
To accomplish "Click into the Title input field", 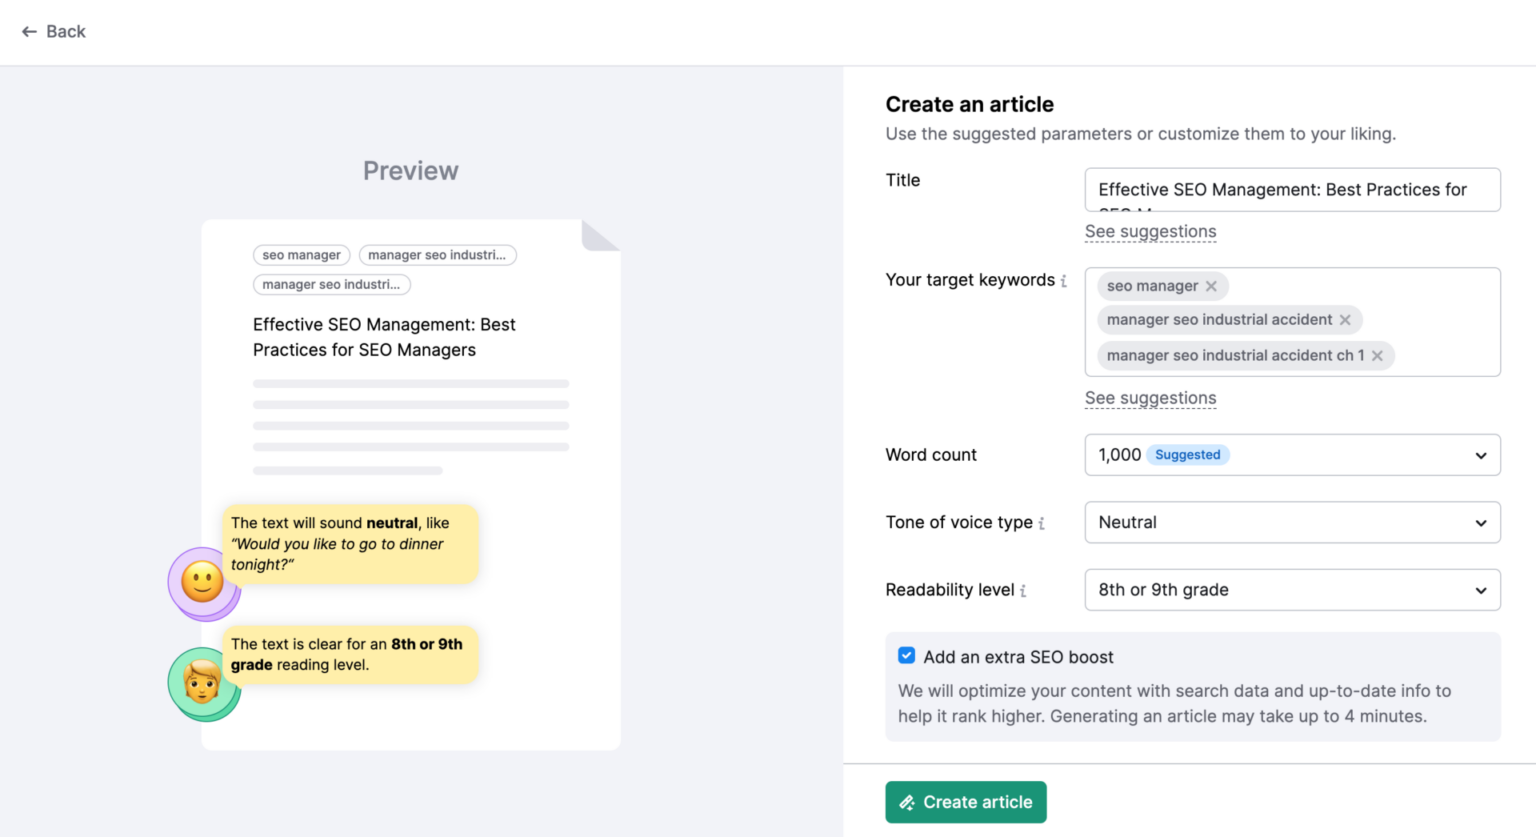I will [x=1292, y=190].
